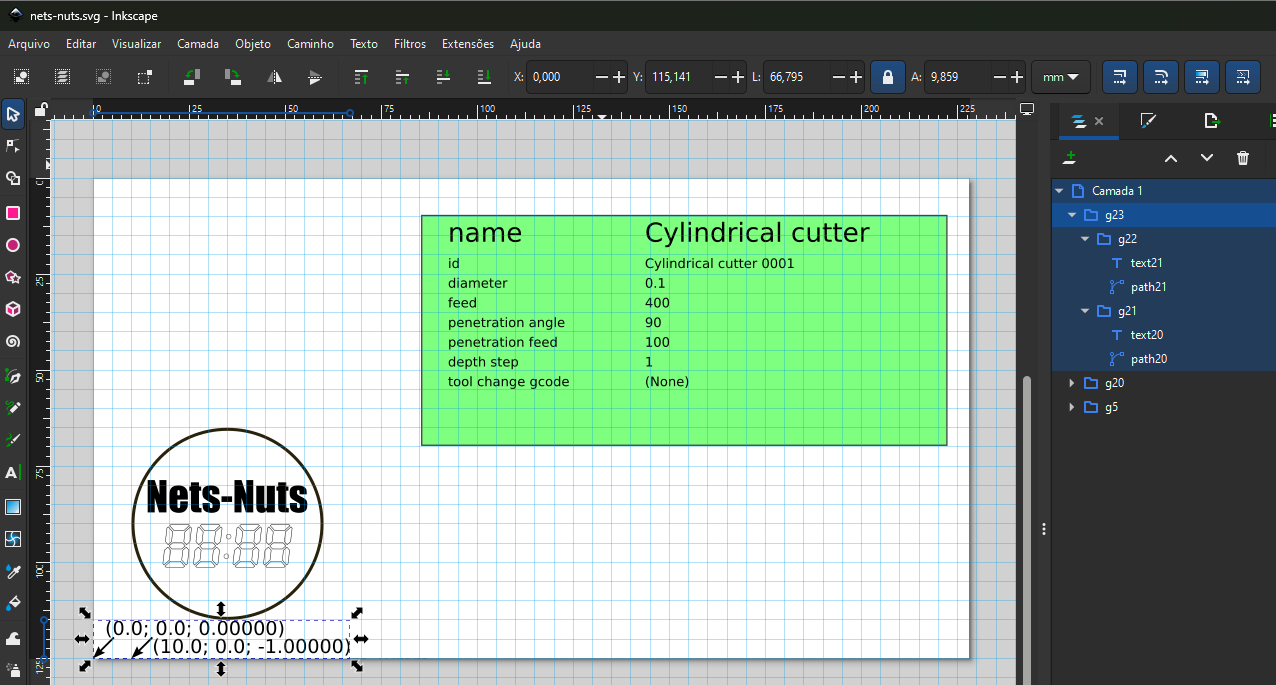Collapse the g22 group

pos(1085,239)
